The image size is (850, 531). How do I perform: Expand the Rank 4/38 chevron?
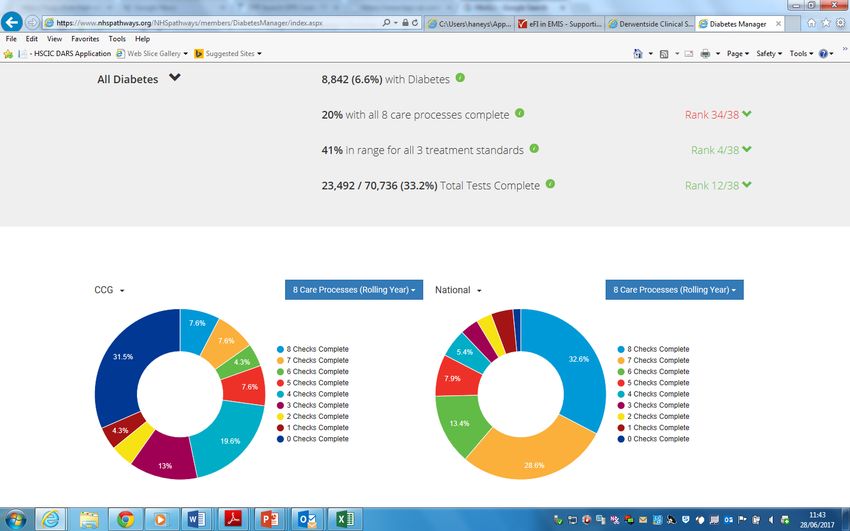pos(747,149)
